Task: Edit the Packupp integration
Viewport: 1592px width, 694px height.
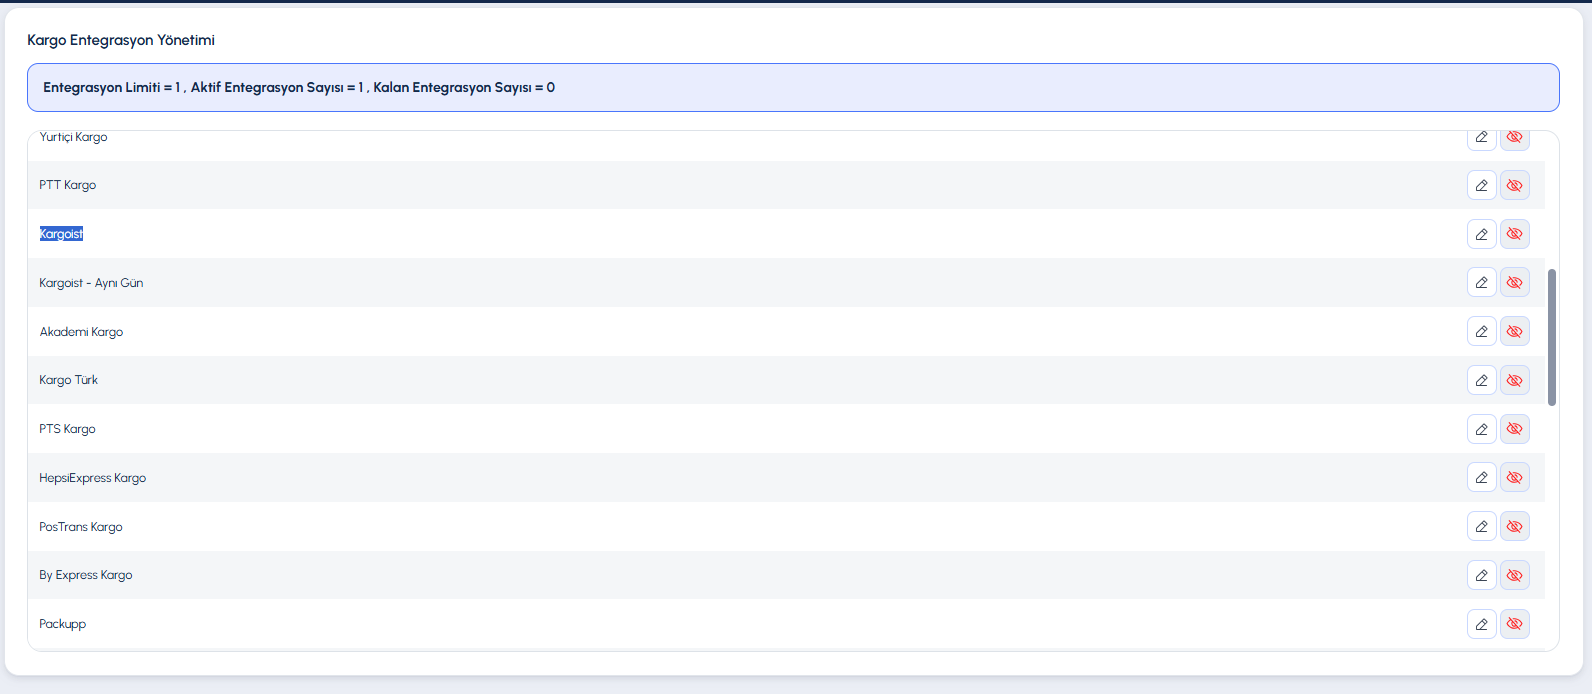Action: pos(1482,624)
